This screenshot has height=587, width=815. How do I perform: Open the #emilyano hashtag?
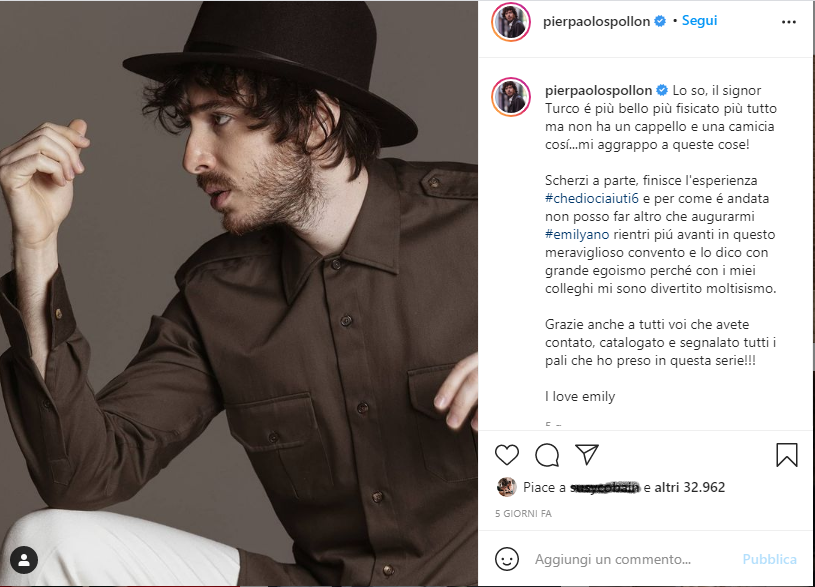coord(577,234)
